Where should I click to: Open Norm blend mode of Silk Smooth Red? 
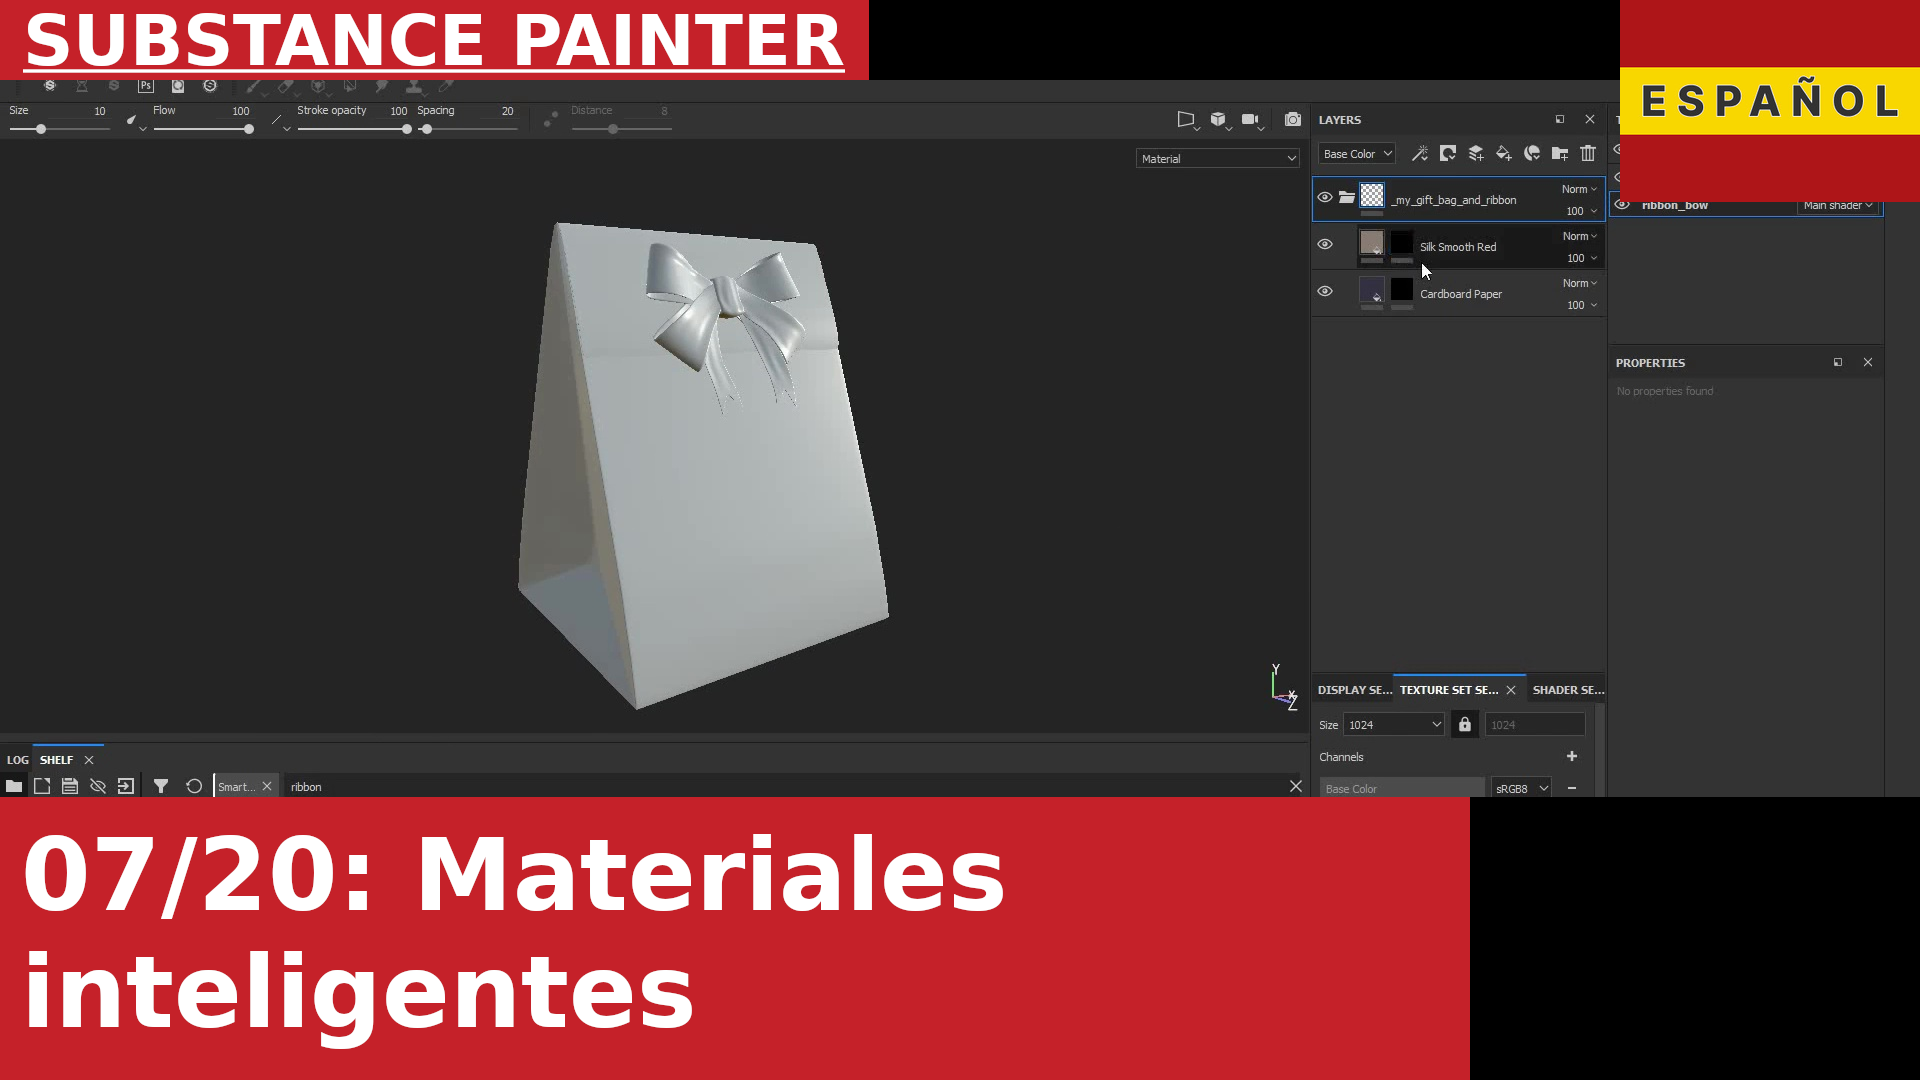(x=1580, y=236)
